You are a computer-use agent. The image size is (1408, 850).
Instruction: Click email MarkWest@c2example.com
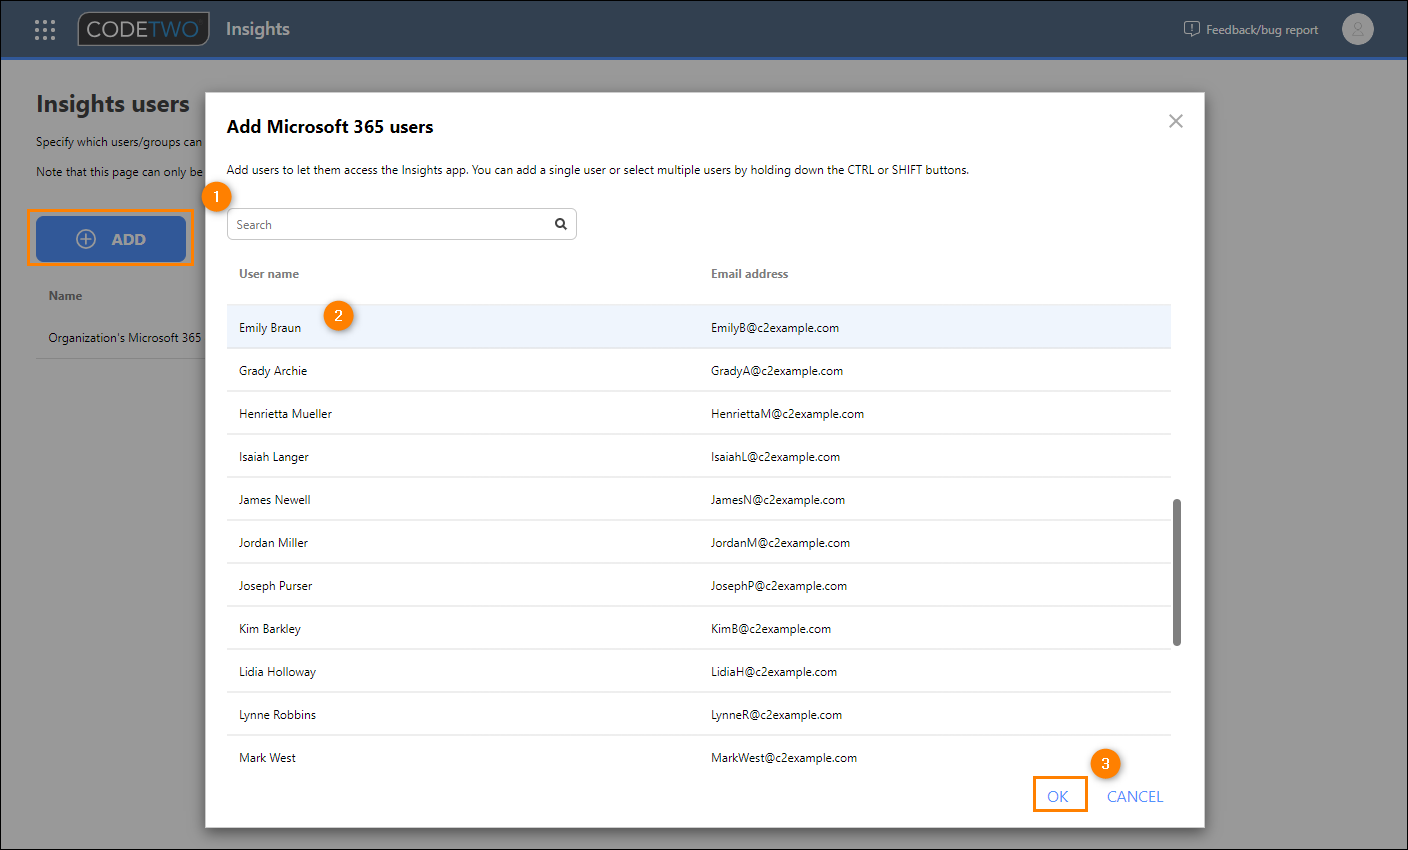click(x=784, y=758)
